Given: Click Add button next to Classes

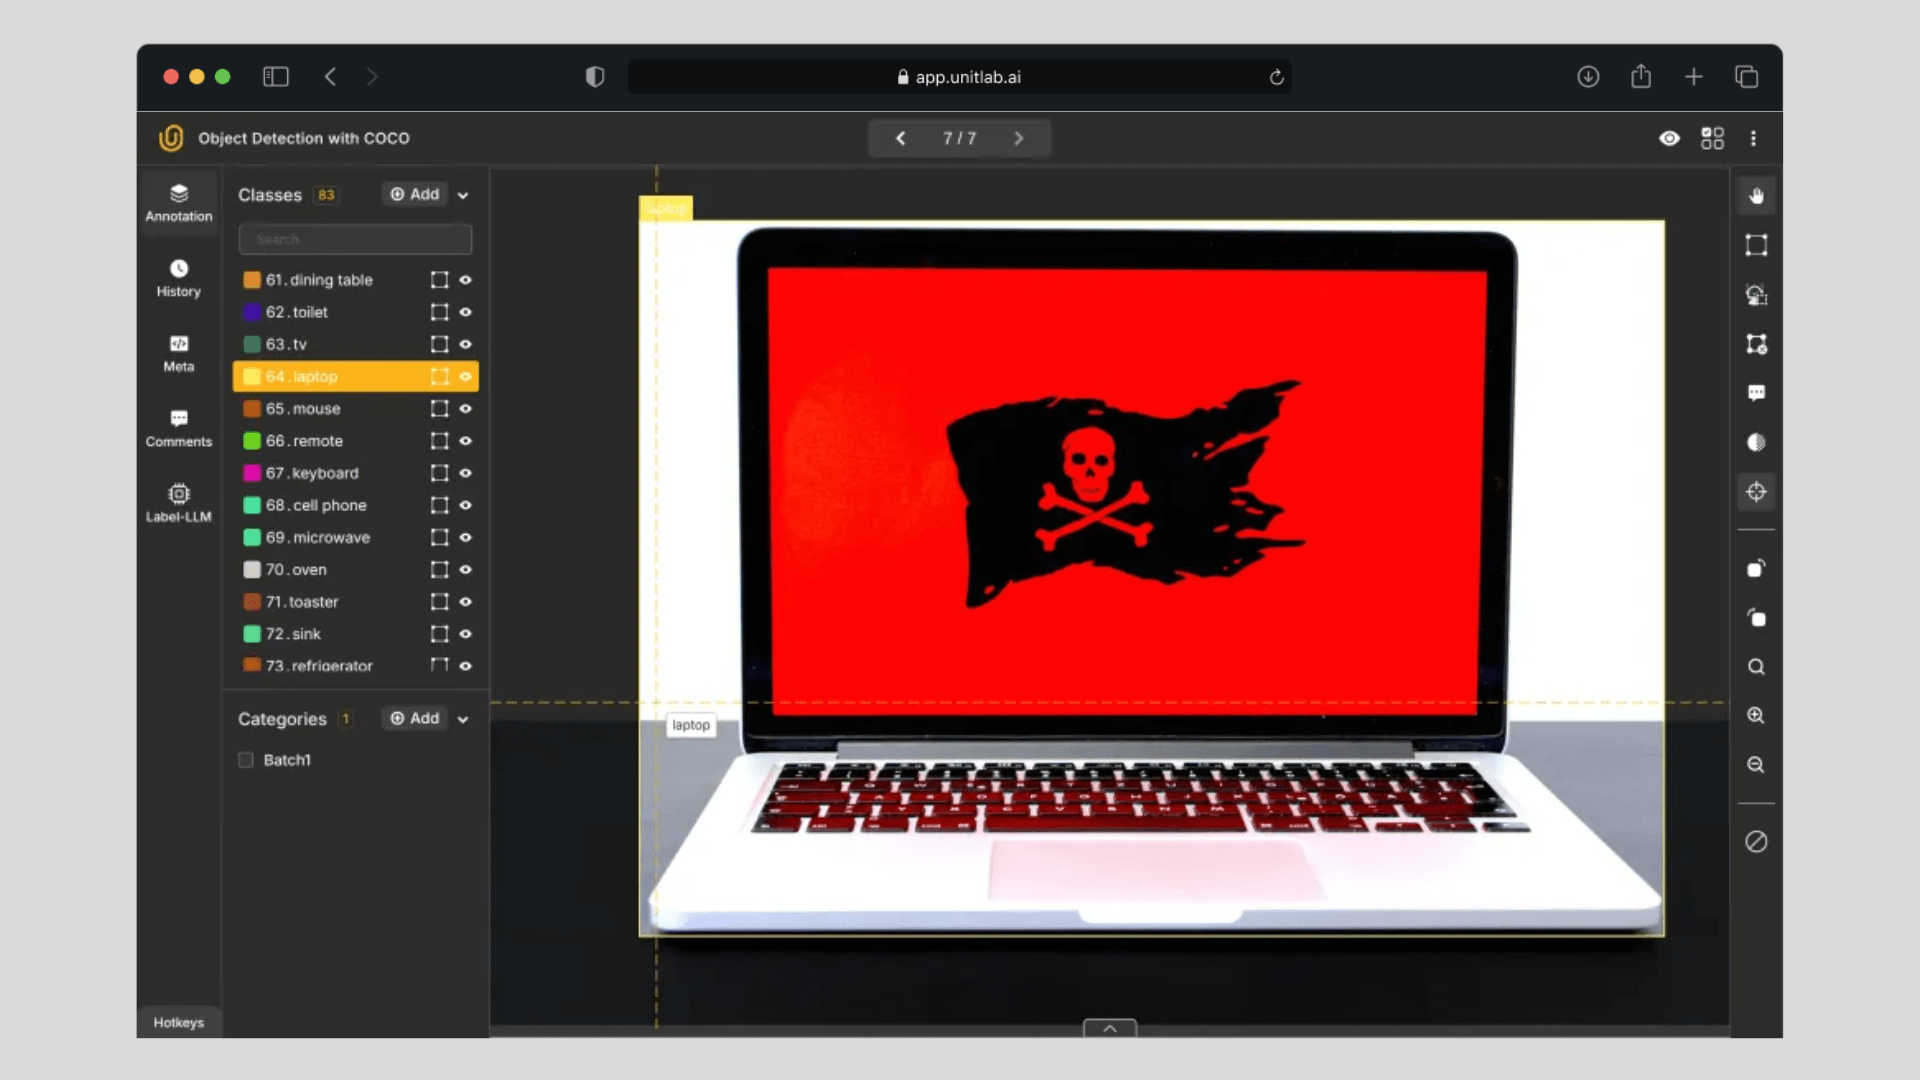Looking at the screenshot, I should tap(415, 194).
